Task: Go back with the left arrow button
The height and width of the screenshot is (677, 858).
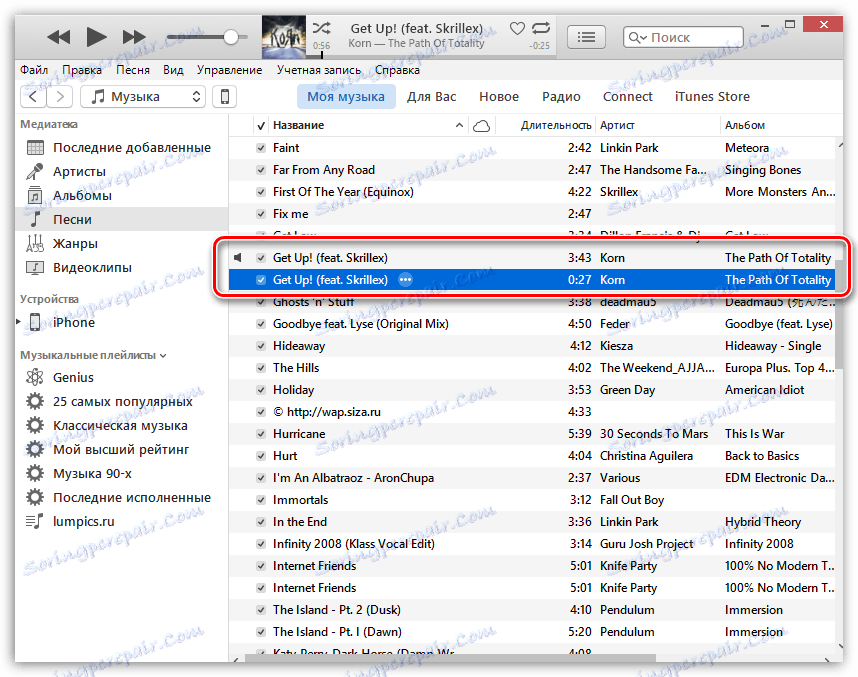Action: 33,97
